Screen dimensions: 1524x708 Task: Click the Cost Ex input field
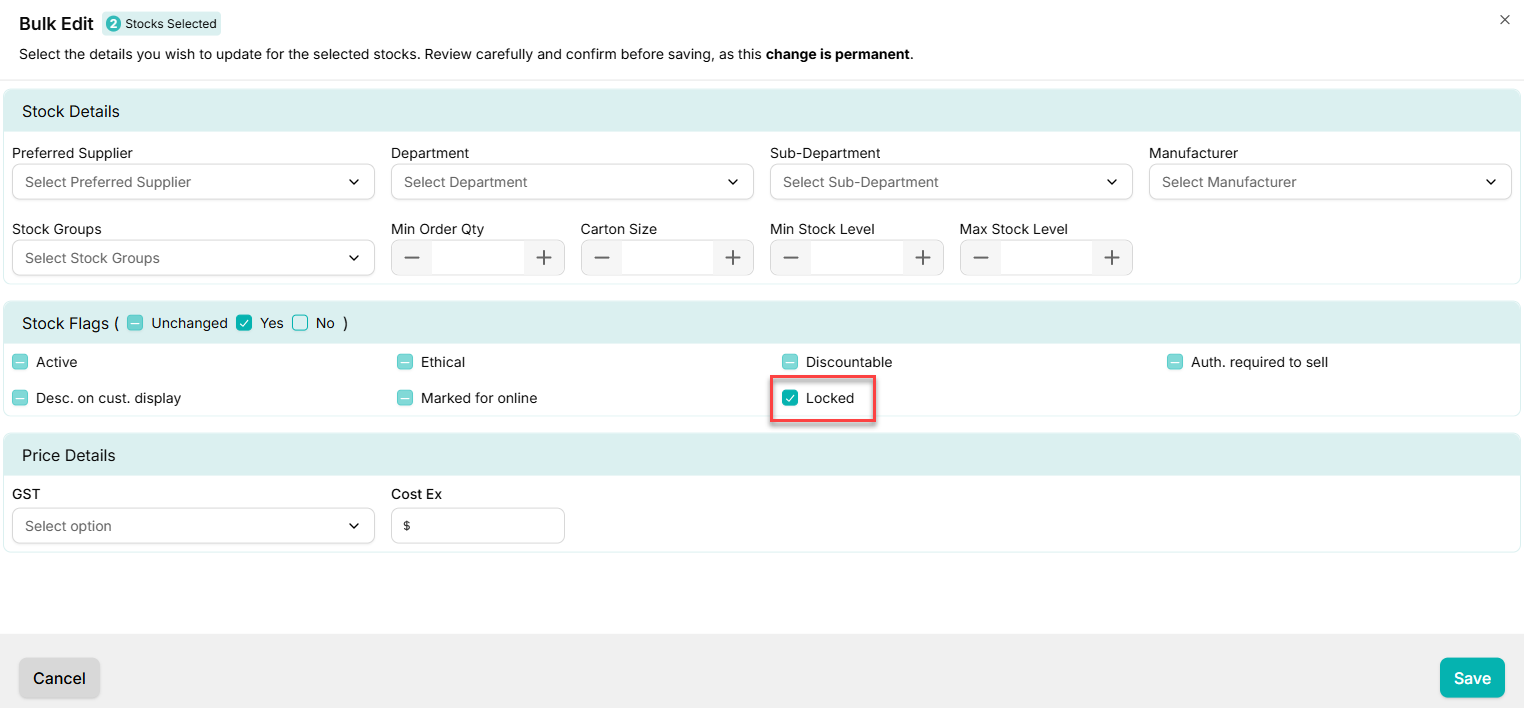485,526
